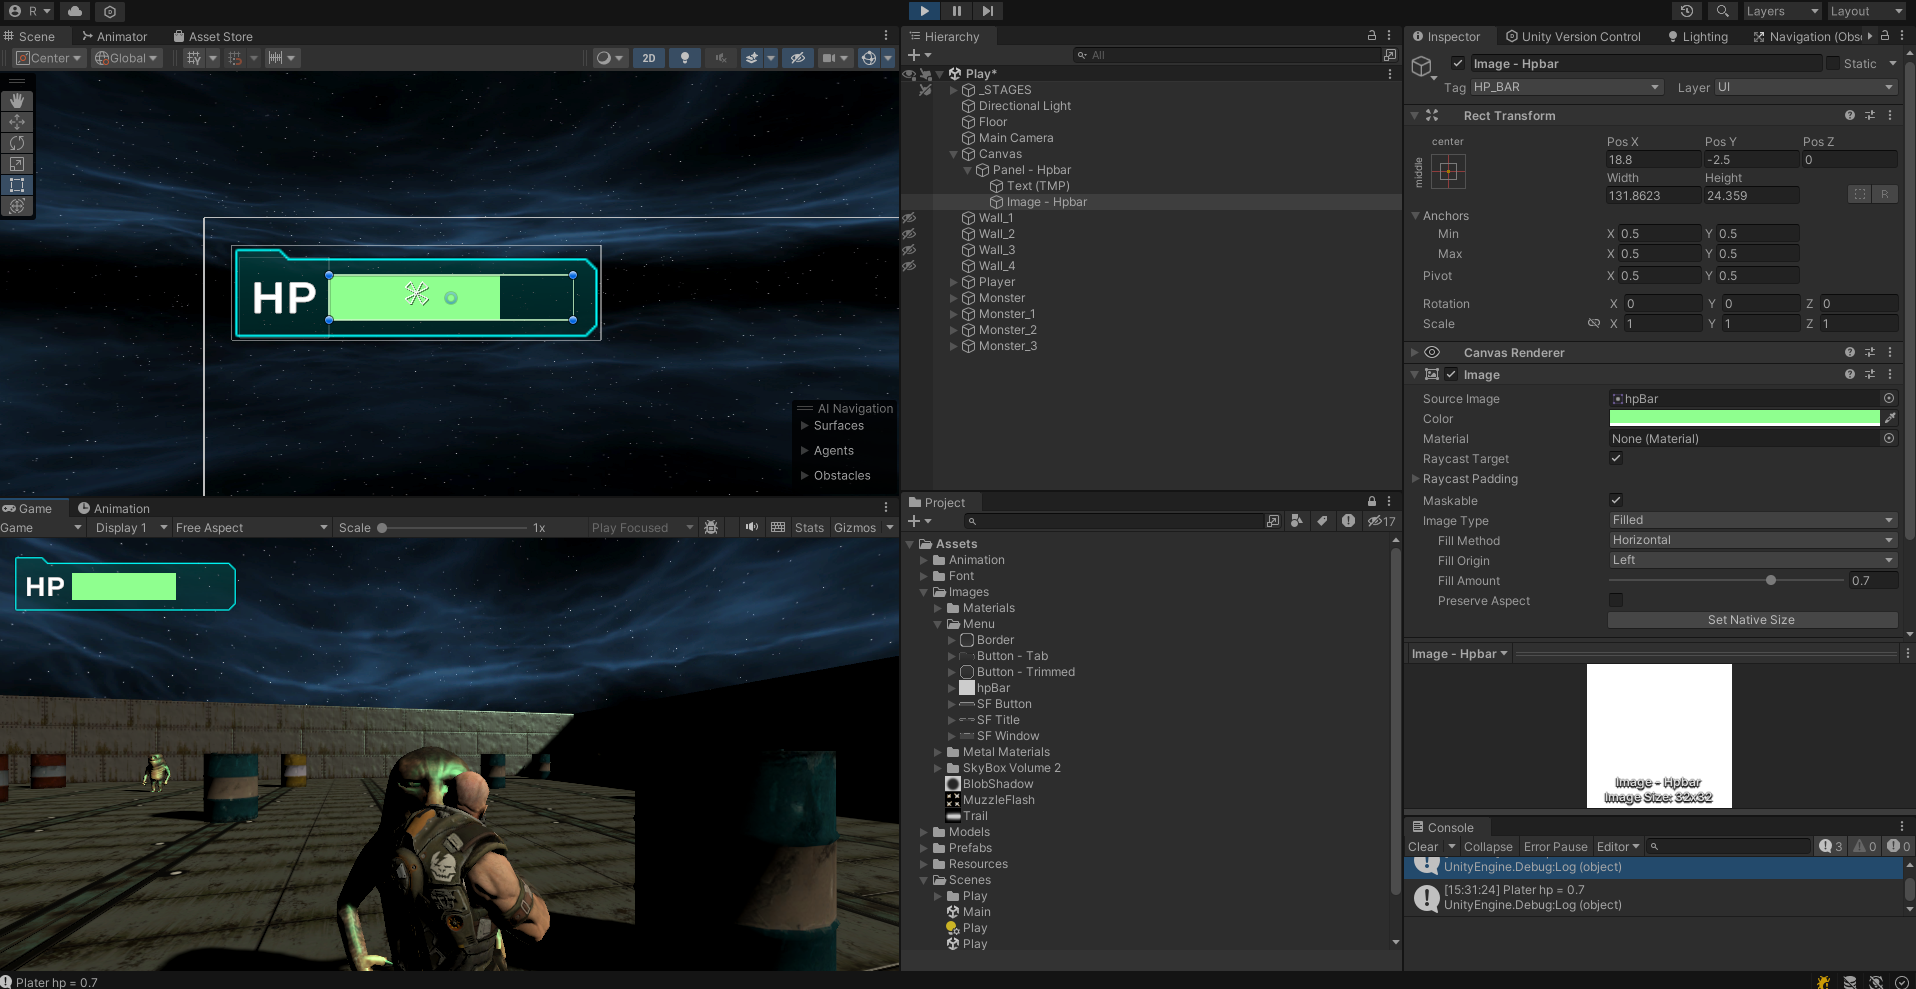Show Wall_1 using its hidden-eye toggle
The width and height of the screenshot is (1916, 989).
pyautogui.click(x=910, y=217)
